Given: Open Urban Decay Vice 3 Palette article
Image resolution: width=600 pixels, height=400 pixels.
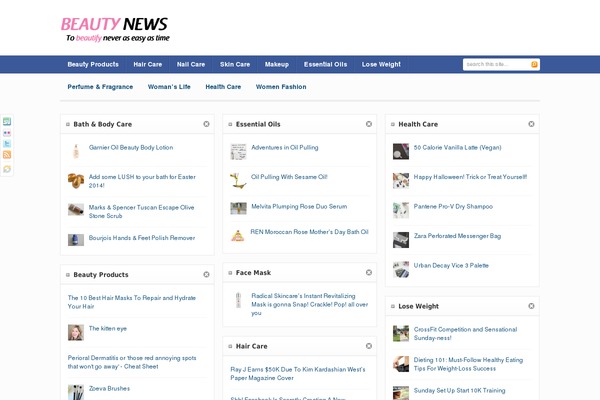Looking at the screenshot, I should coord(451,265).
